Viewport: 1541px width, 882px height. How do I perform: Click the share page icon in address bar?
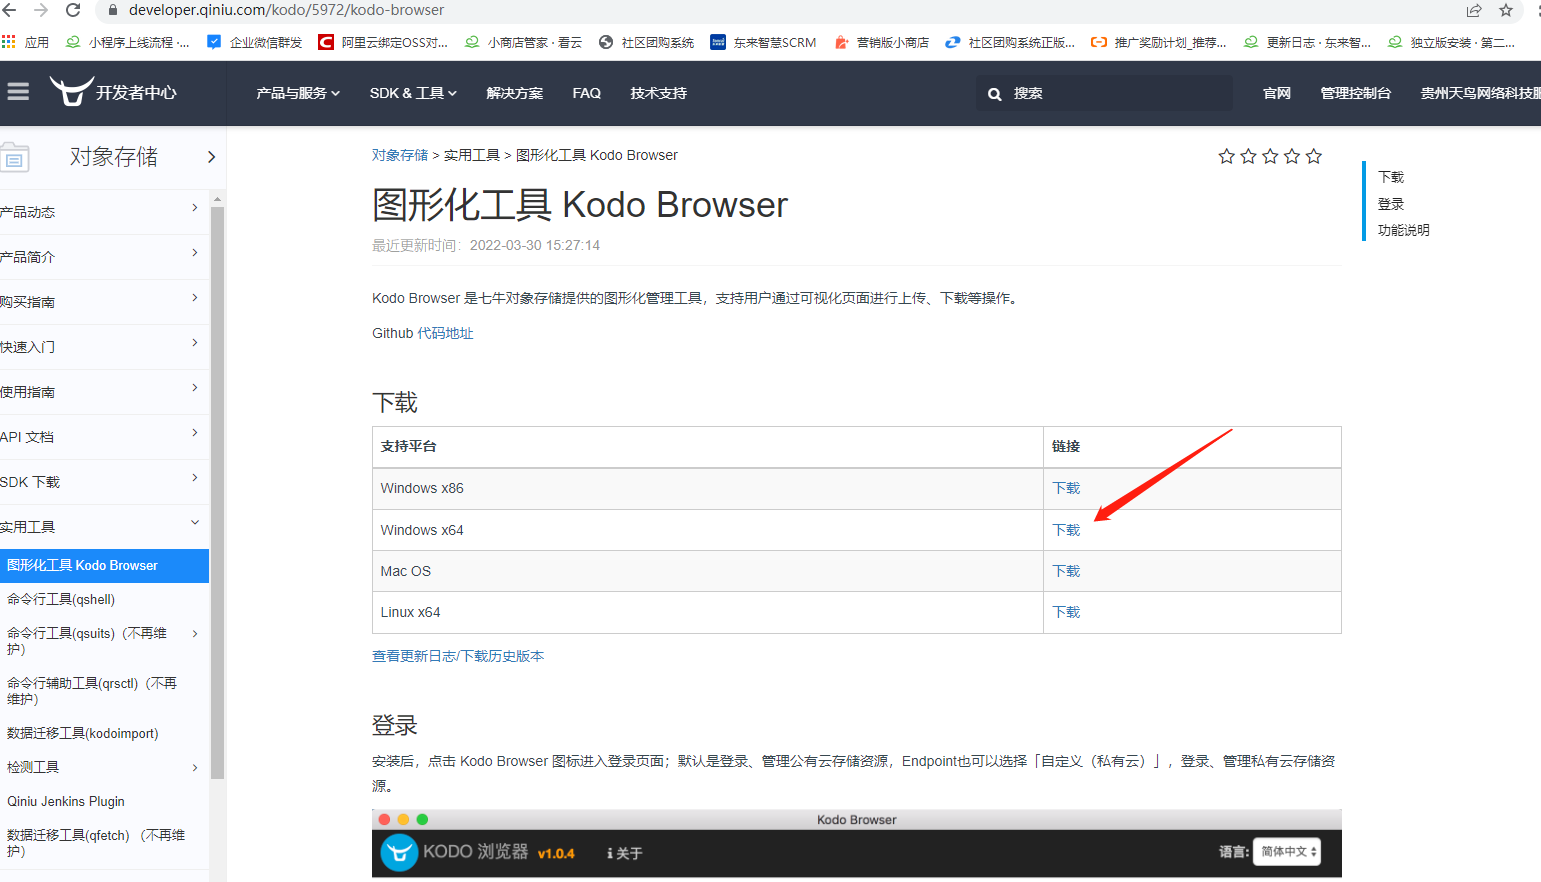point(1474,10)
